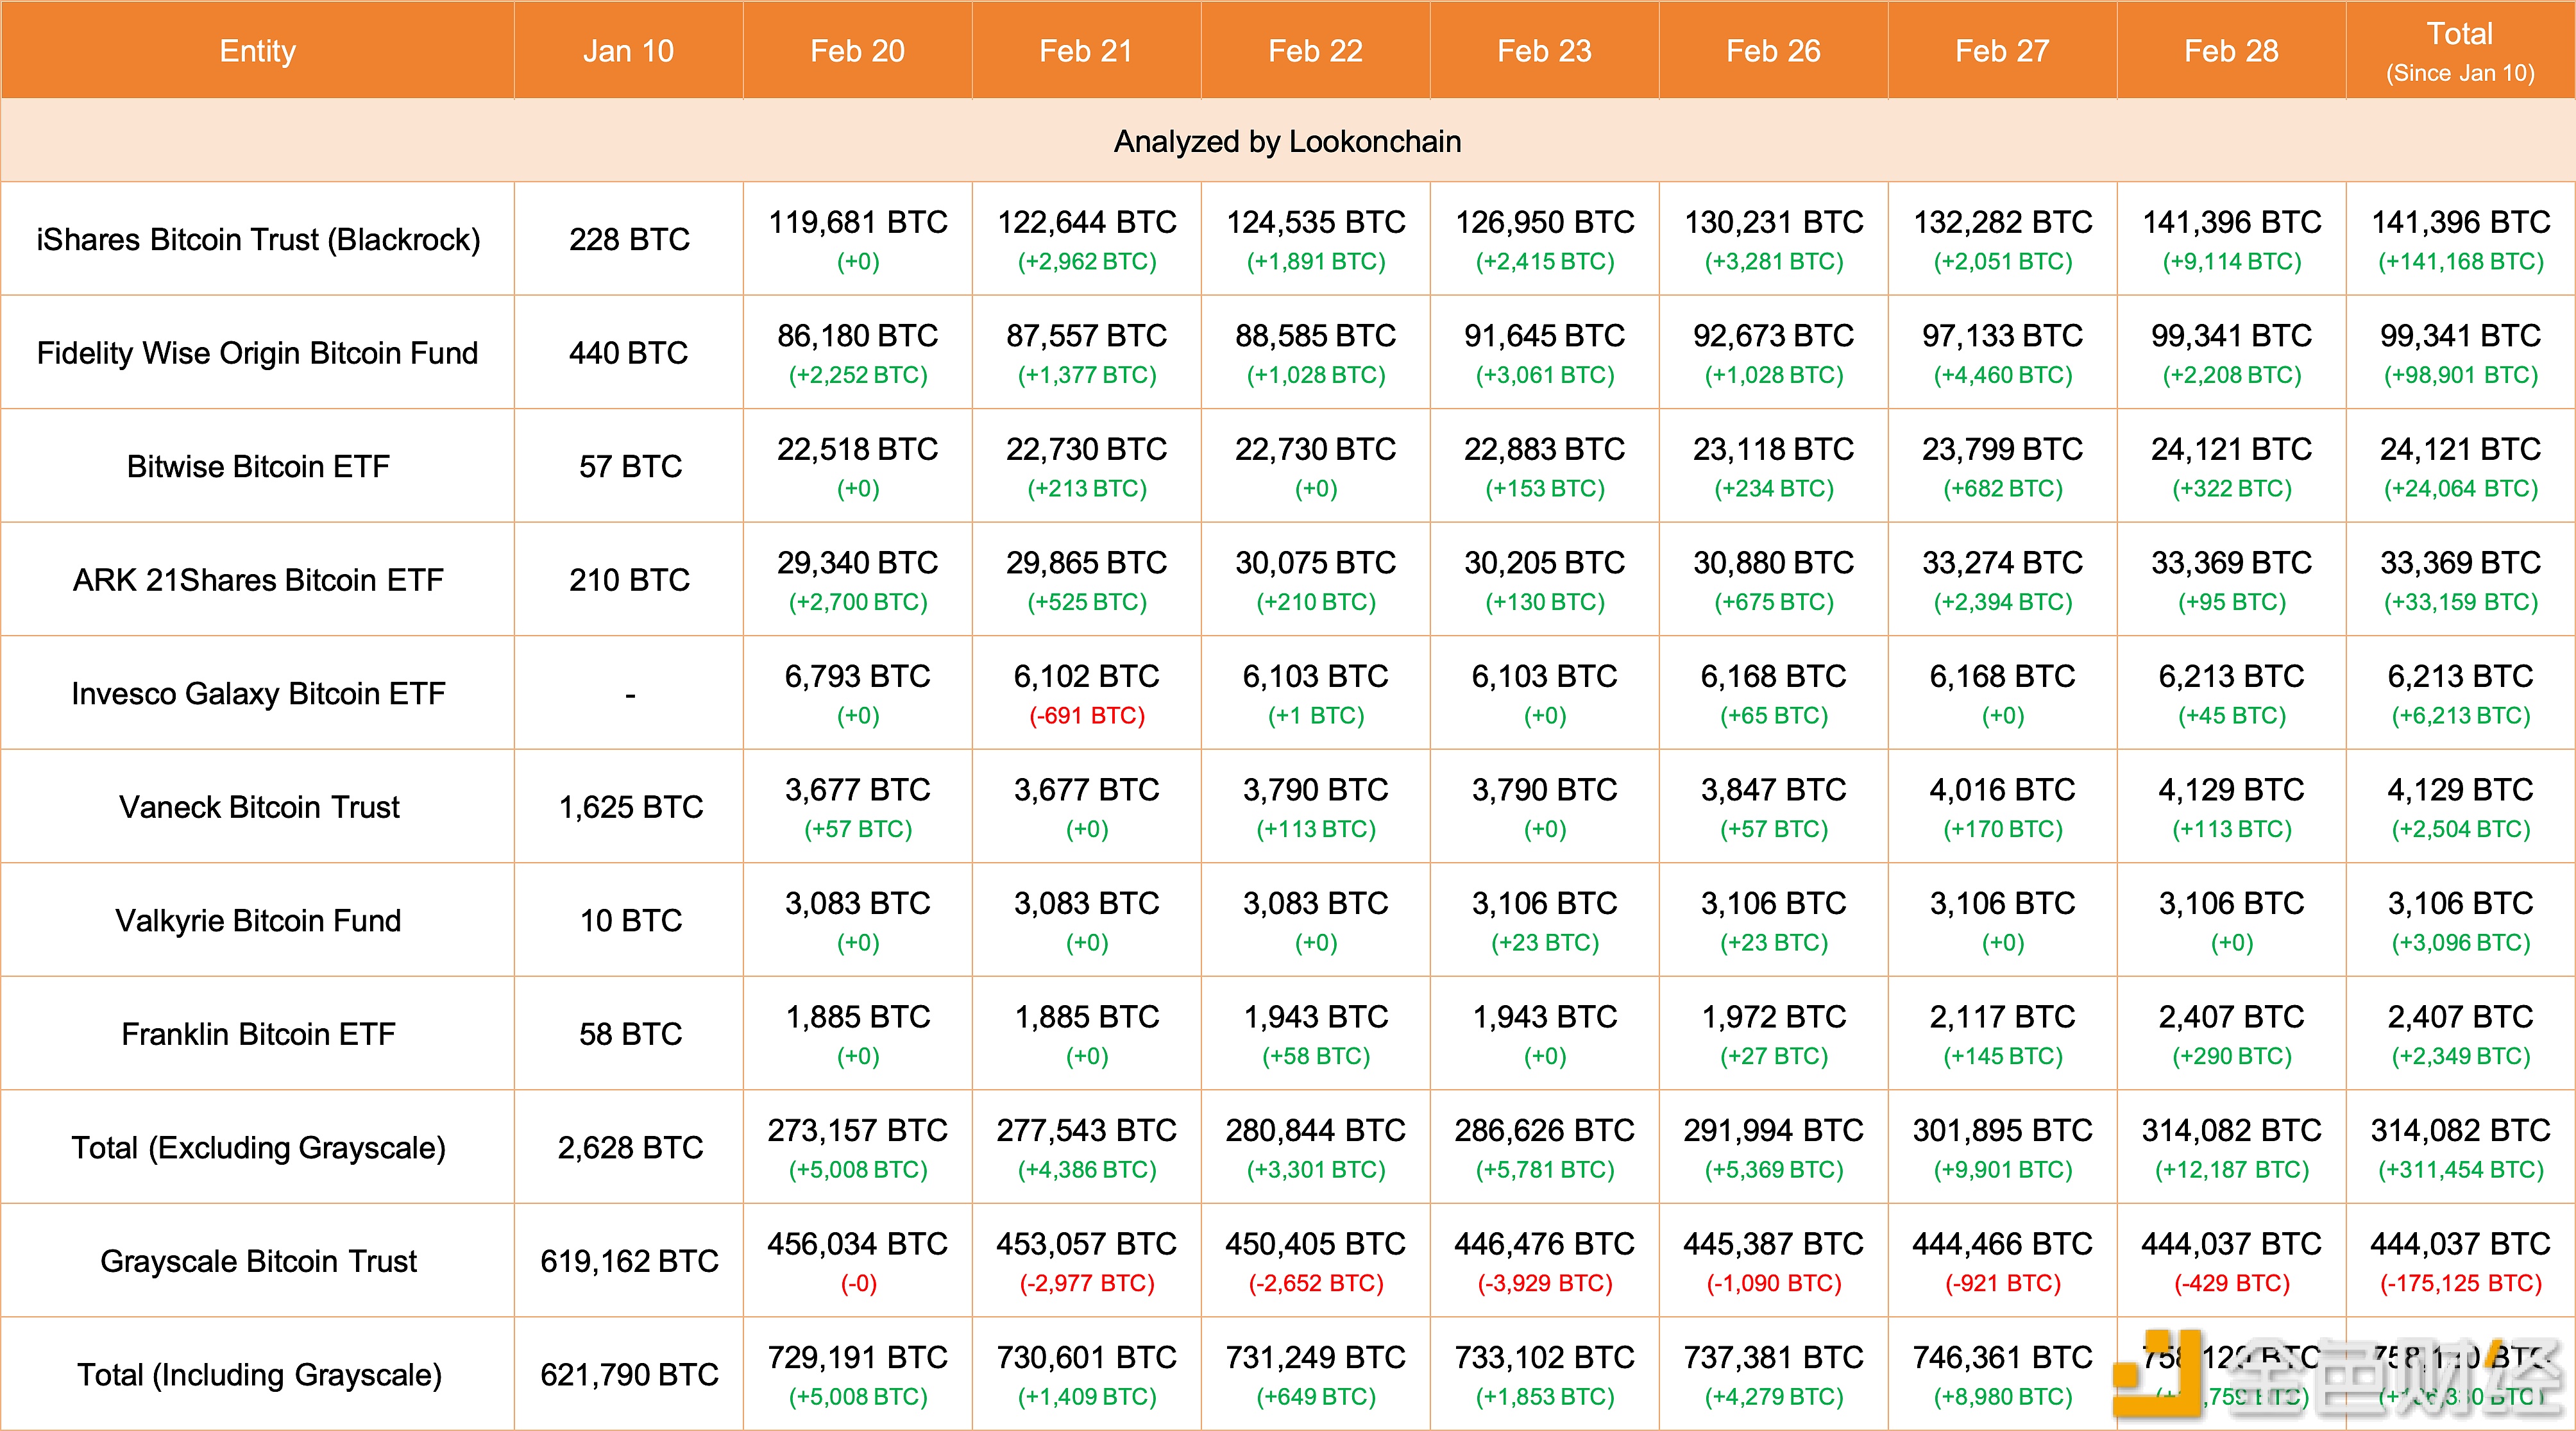
Task: Click ARK Feb 27 value 33,274 BTC
Action: (x=2003, y=563)
